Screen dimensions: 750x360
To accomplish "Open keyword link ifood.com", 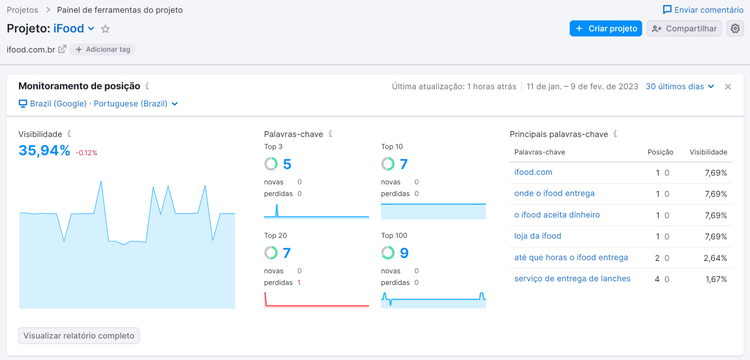I will point(533,172).
